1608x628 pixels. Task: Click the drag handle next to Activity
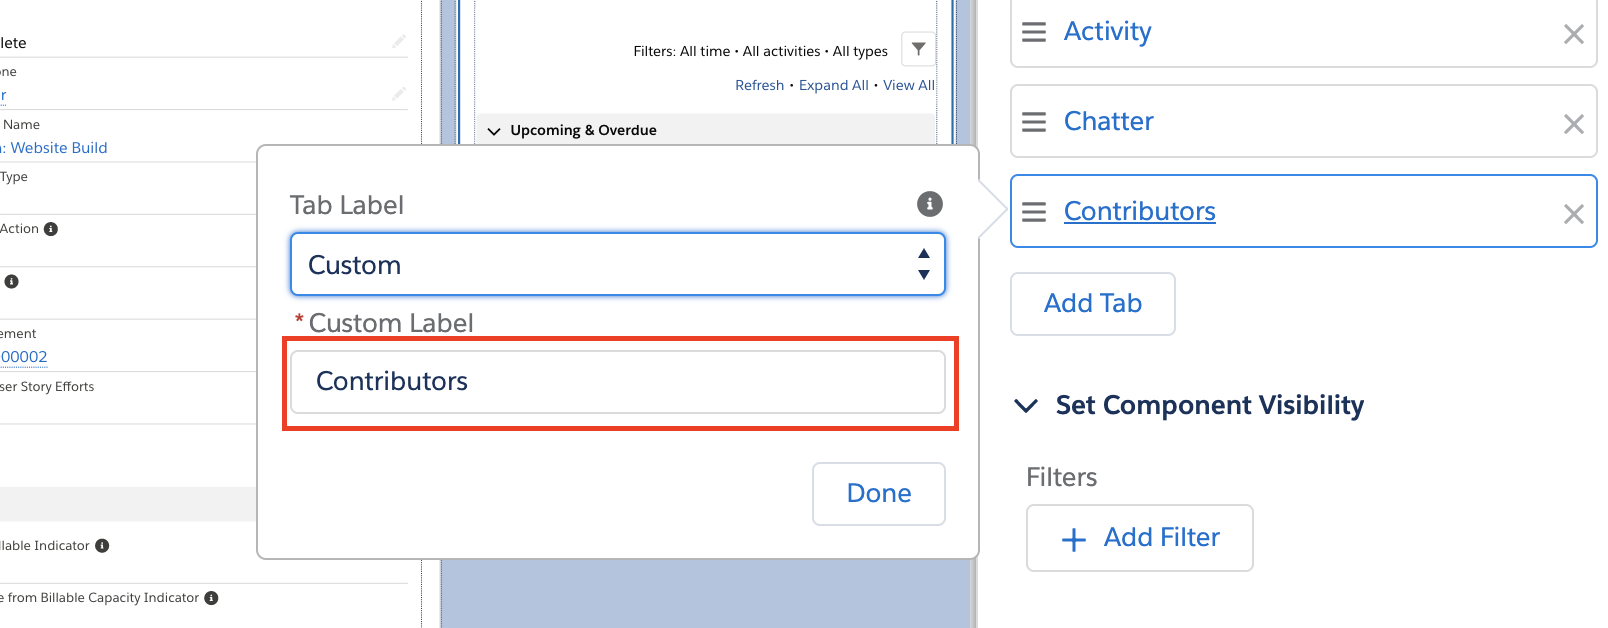(1033, 31)
